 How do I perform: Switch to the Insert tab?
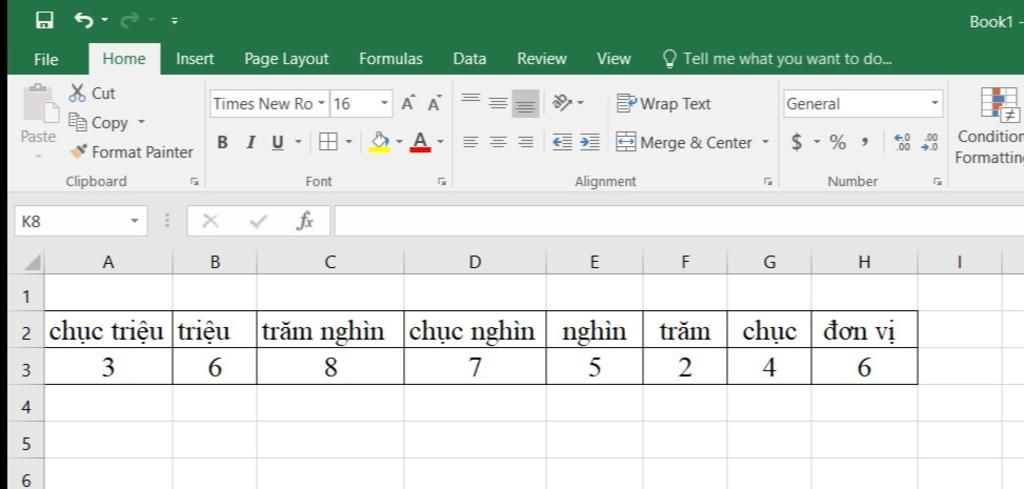coord(195,59)
